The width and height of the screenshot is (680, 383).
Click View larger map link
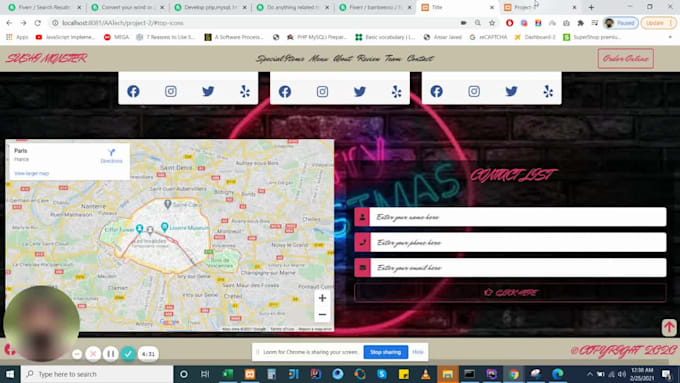[x=32, y=173]
